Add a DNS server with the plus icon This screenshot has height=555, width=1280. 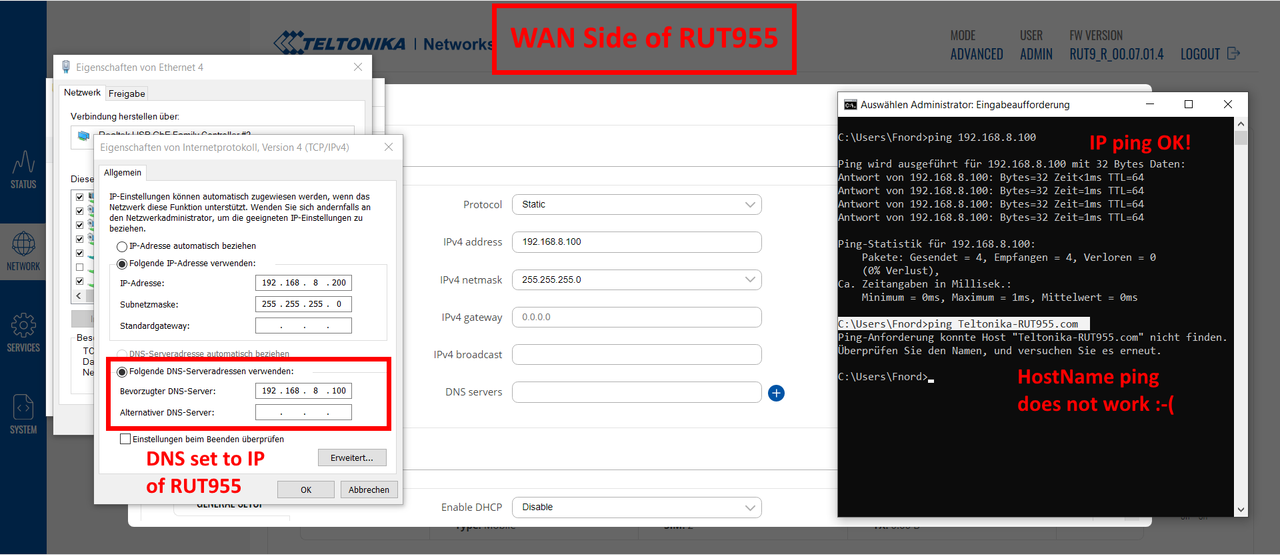pos(776,393)
